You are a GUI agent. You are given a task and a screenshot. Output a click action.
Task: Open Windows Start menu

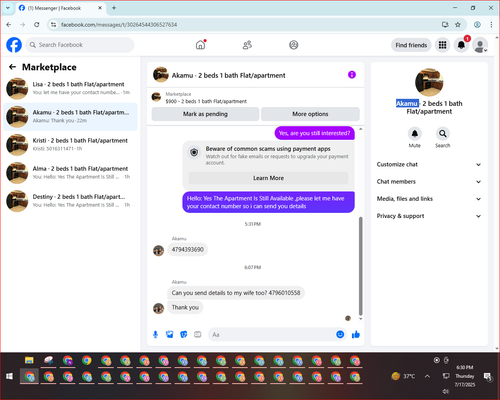pos(10,376)
